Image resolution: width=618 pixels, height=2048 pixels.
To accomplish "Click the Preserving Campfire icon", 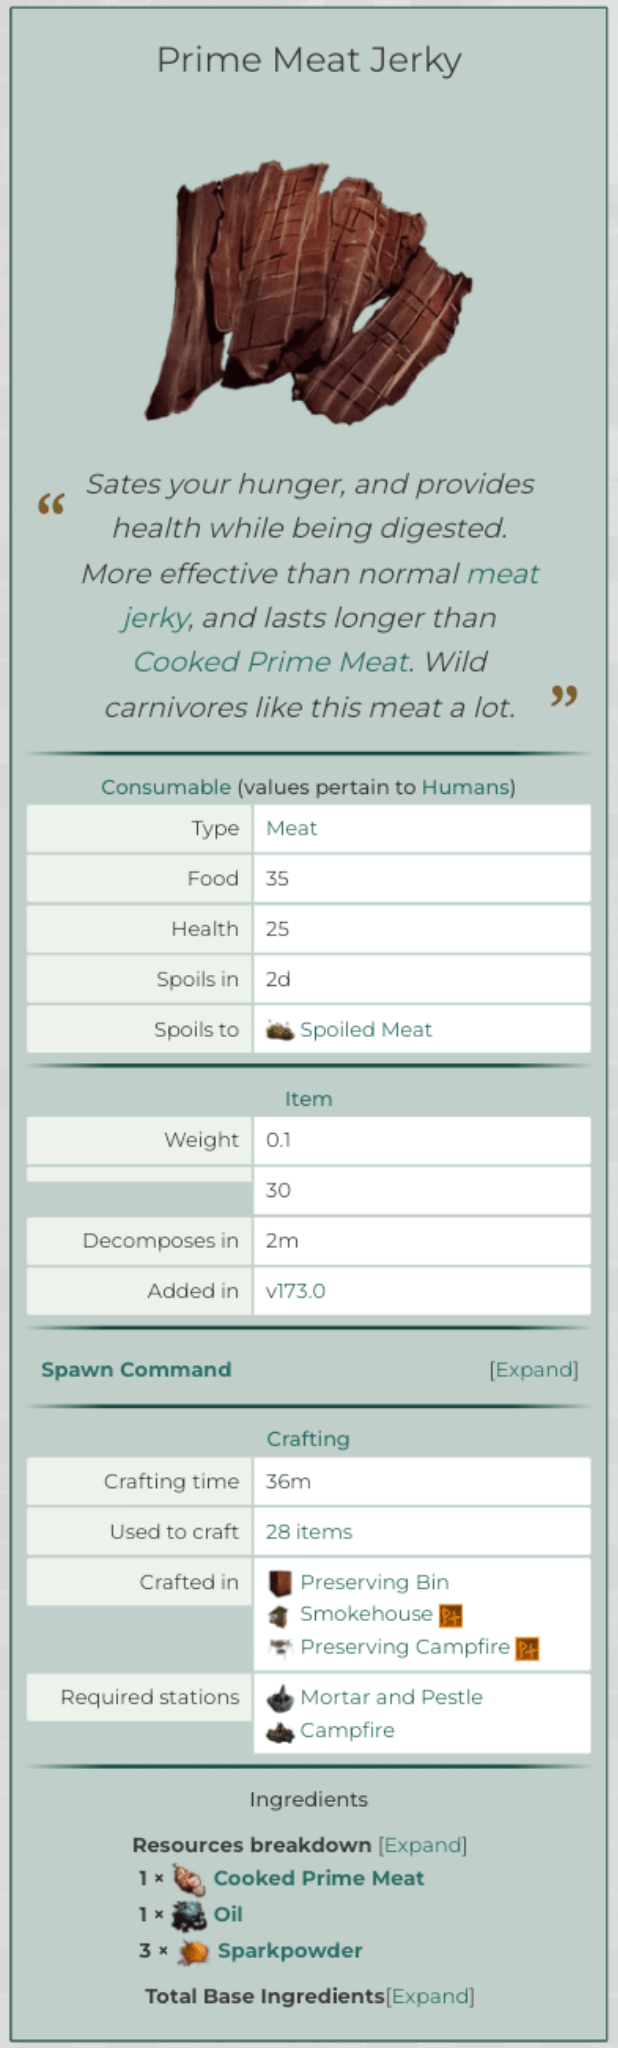I will point(279,1647).
